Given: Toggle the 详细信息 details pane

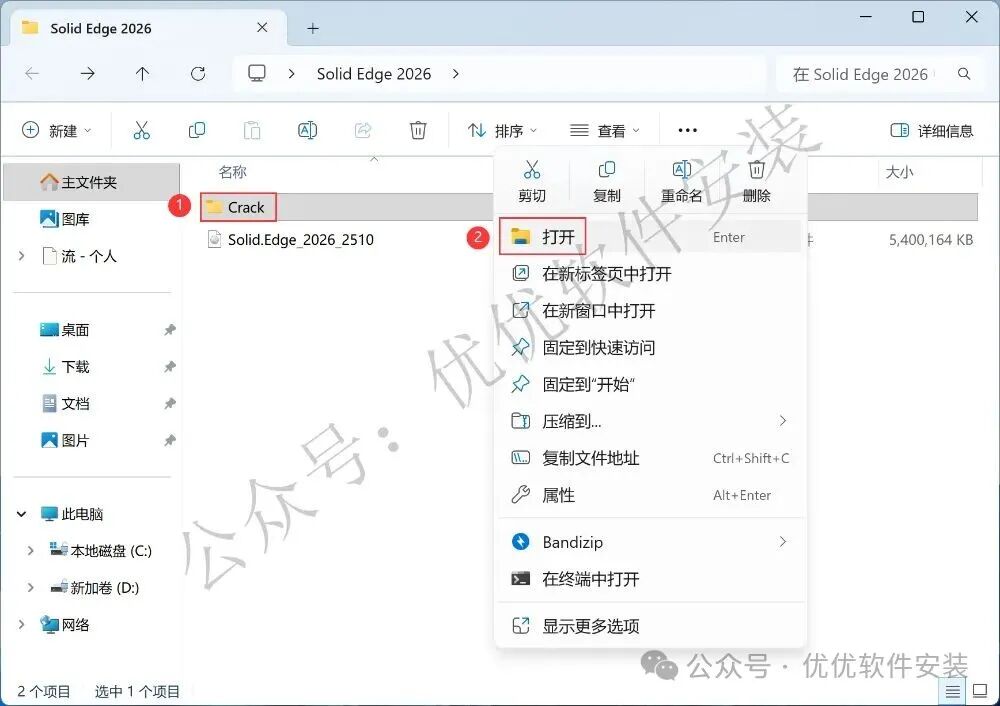Looking at the screenshot, I should pyautogui.click(x=932, y=131).
